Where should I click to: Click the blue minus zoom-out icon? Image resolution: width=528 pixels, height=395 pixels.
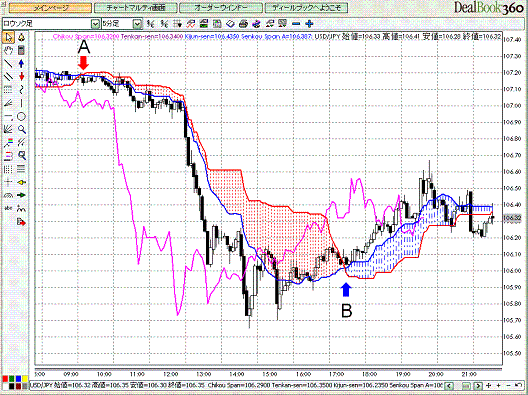(x=296, y=24)
